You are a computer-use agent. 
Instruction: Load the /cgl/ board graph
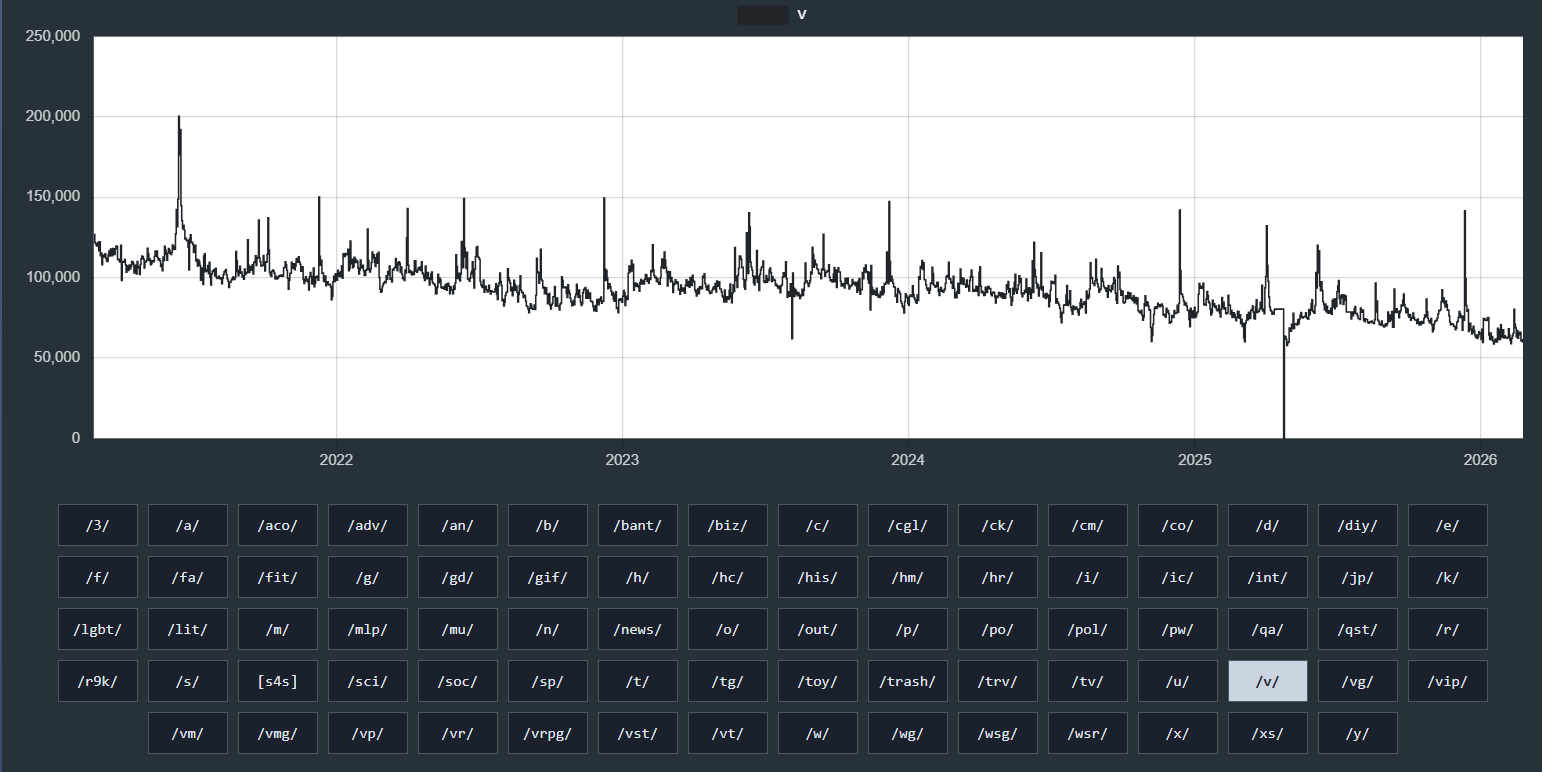tap(908, 525)
